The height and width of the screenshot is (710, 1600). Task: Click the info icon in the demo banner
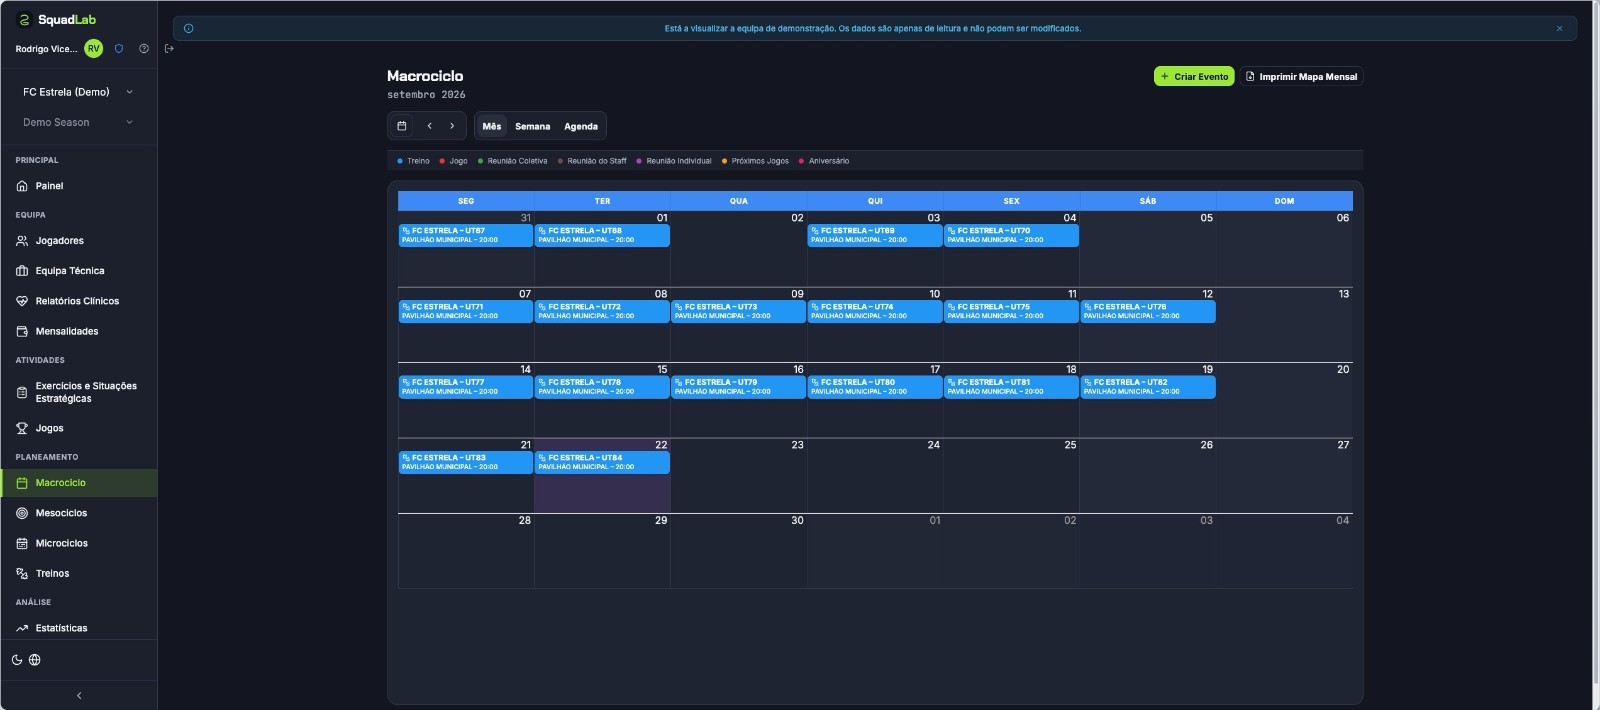pyautogui.click(x=189, y=28)
